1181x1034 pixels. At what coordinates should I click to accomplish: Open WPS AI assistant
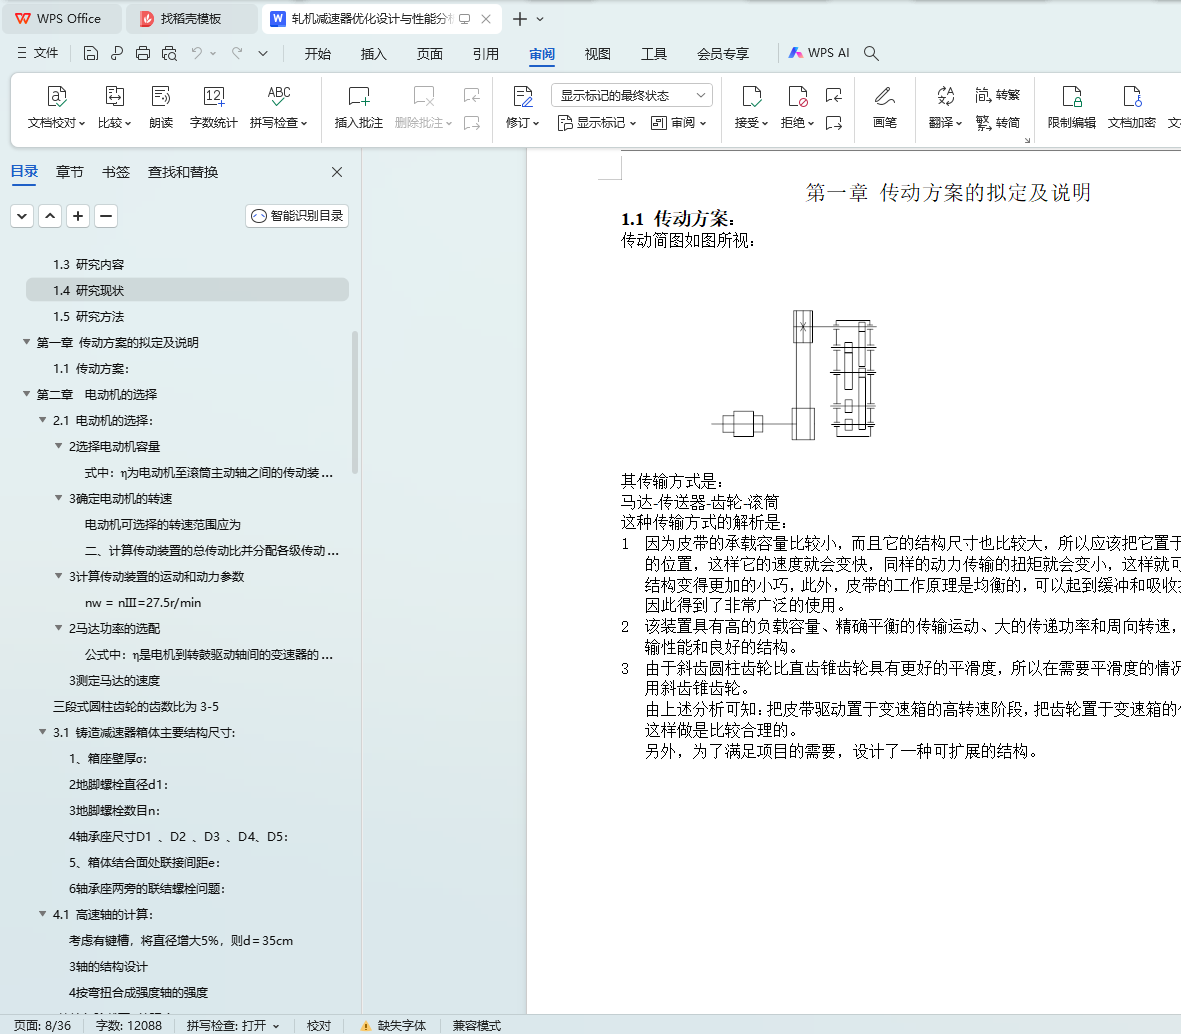819,53
